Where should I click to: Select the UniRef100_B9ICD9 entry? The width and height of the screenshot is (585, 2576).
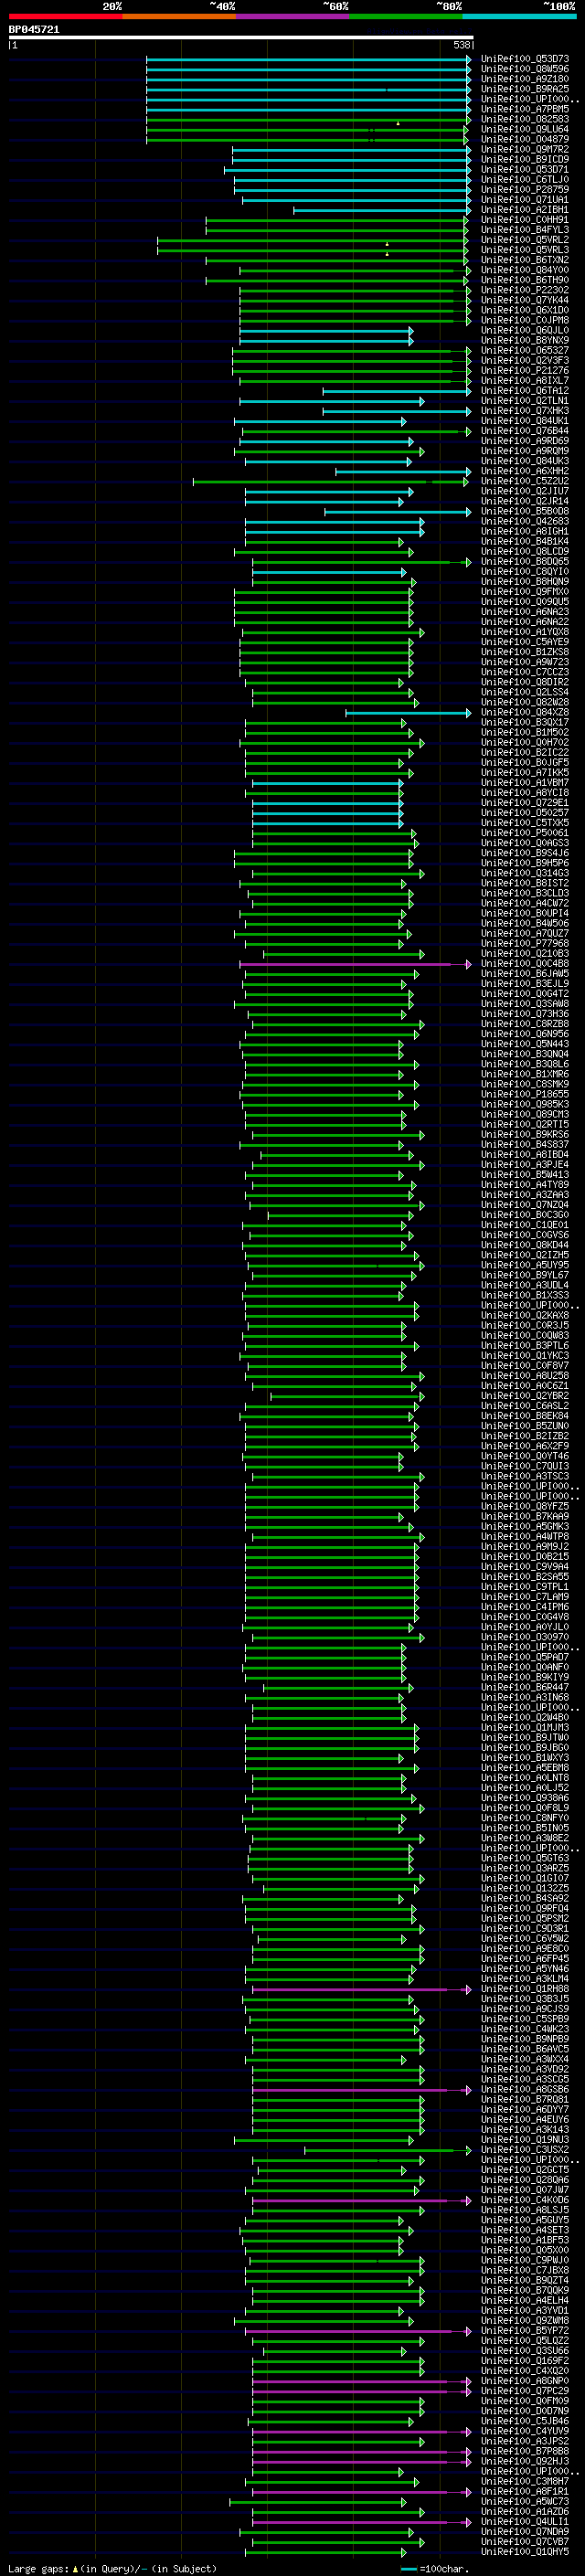pyautogui.click(x=524, y=159)
